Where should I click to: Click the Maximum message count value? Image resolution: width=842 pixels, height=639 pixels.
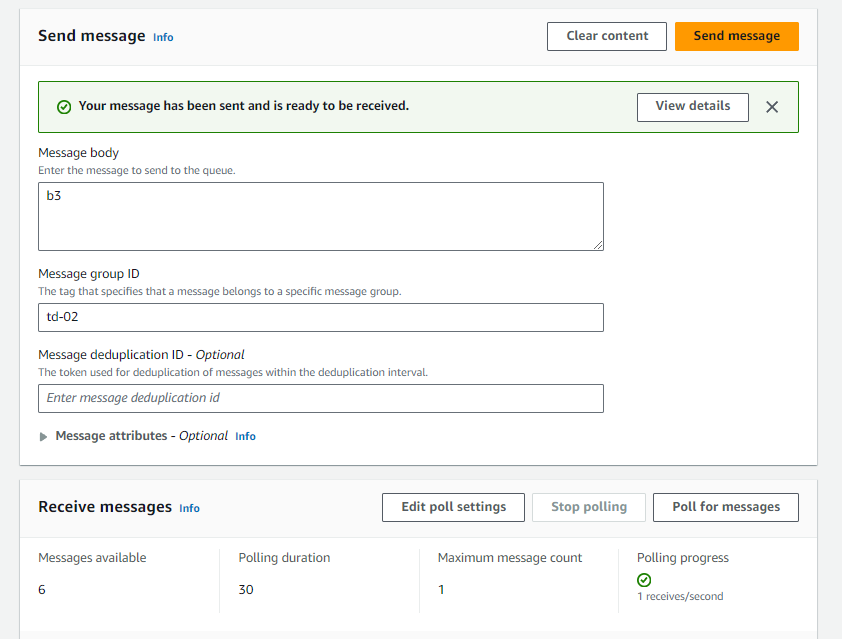[441, 589]
